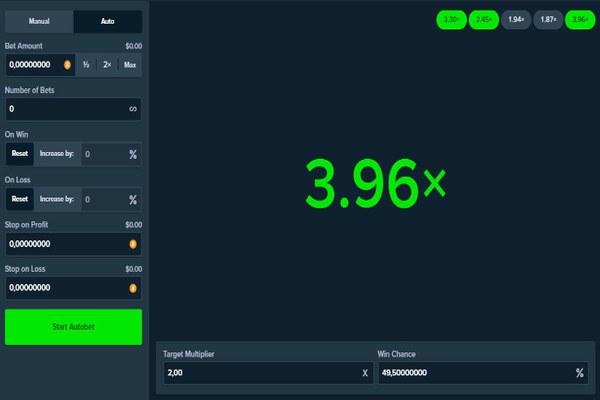Select Reset option under On Loss
Viewport: 600px width, 400px height.
pos(20,199)
